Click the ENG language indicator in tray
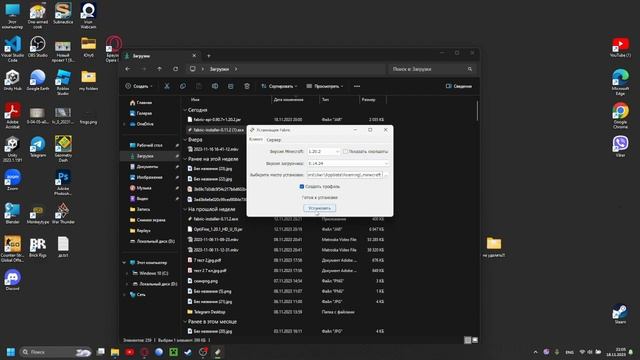The image size is (640, 360). (x=569, y=352)
